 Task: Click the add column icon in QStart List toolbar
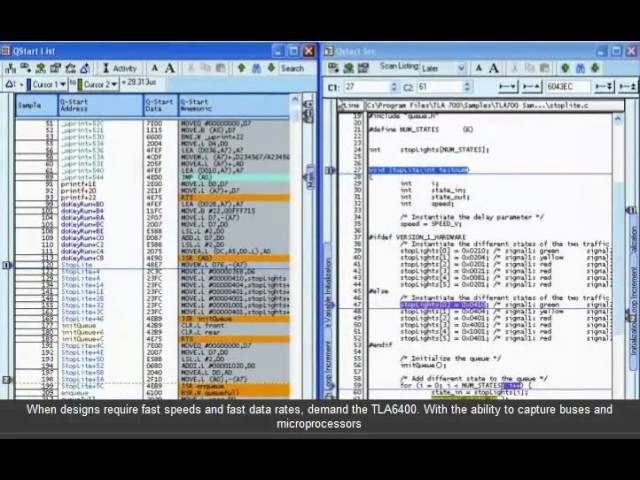click(25, 68)
